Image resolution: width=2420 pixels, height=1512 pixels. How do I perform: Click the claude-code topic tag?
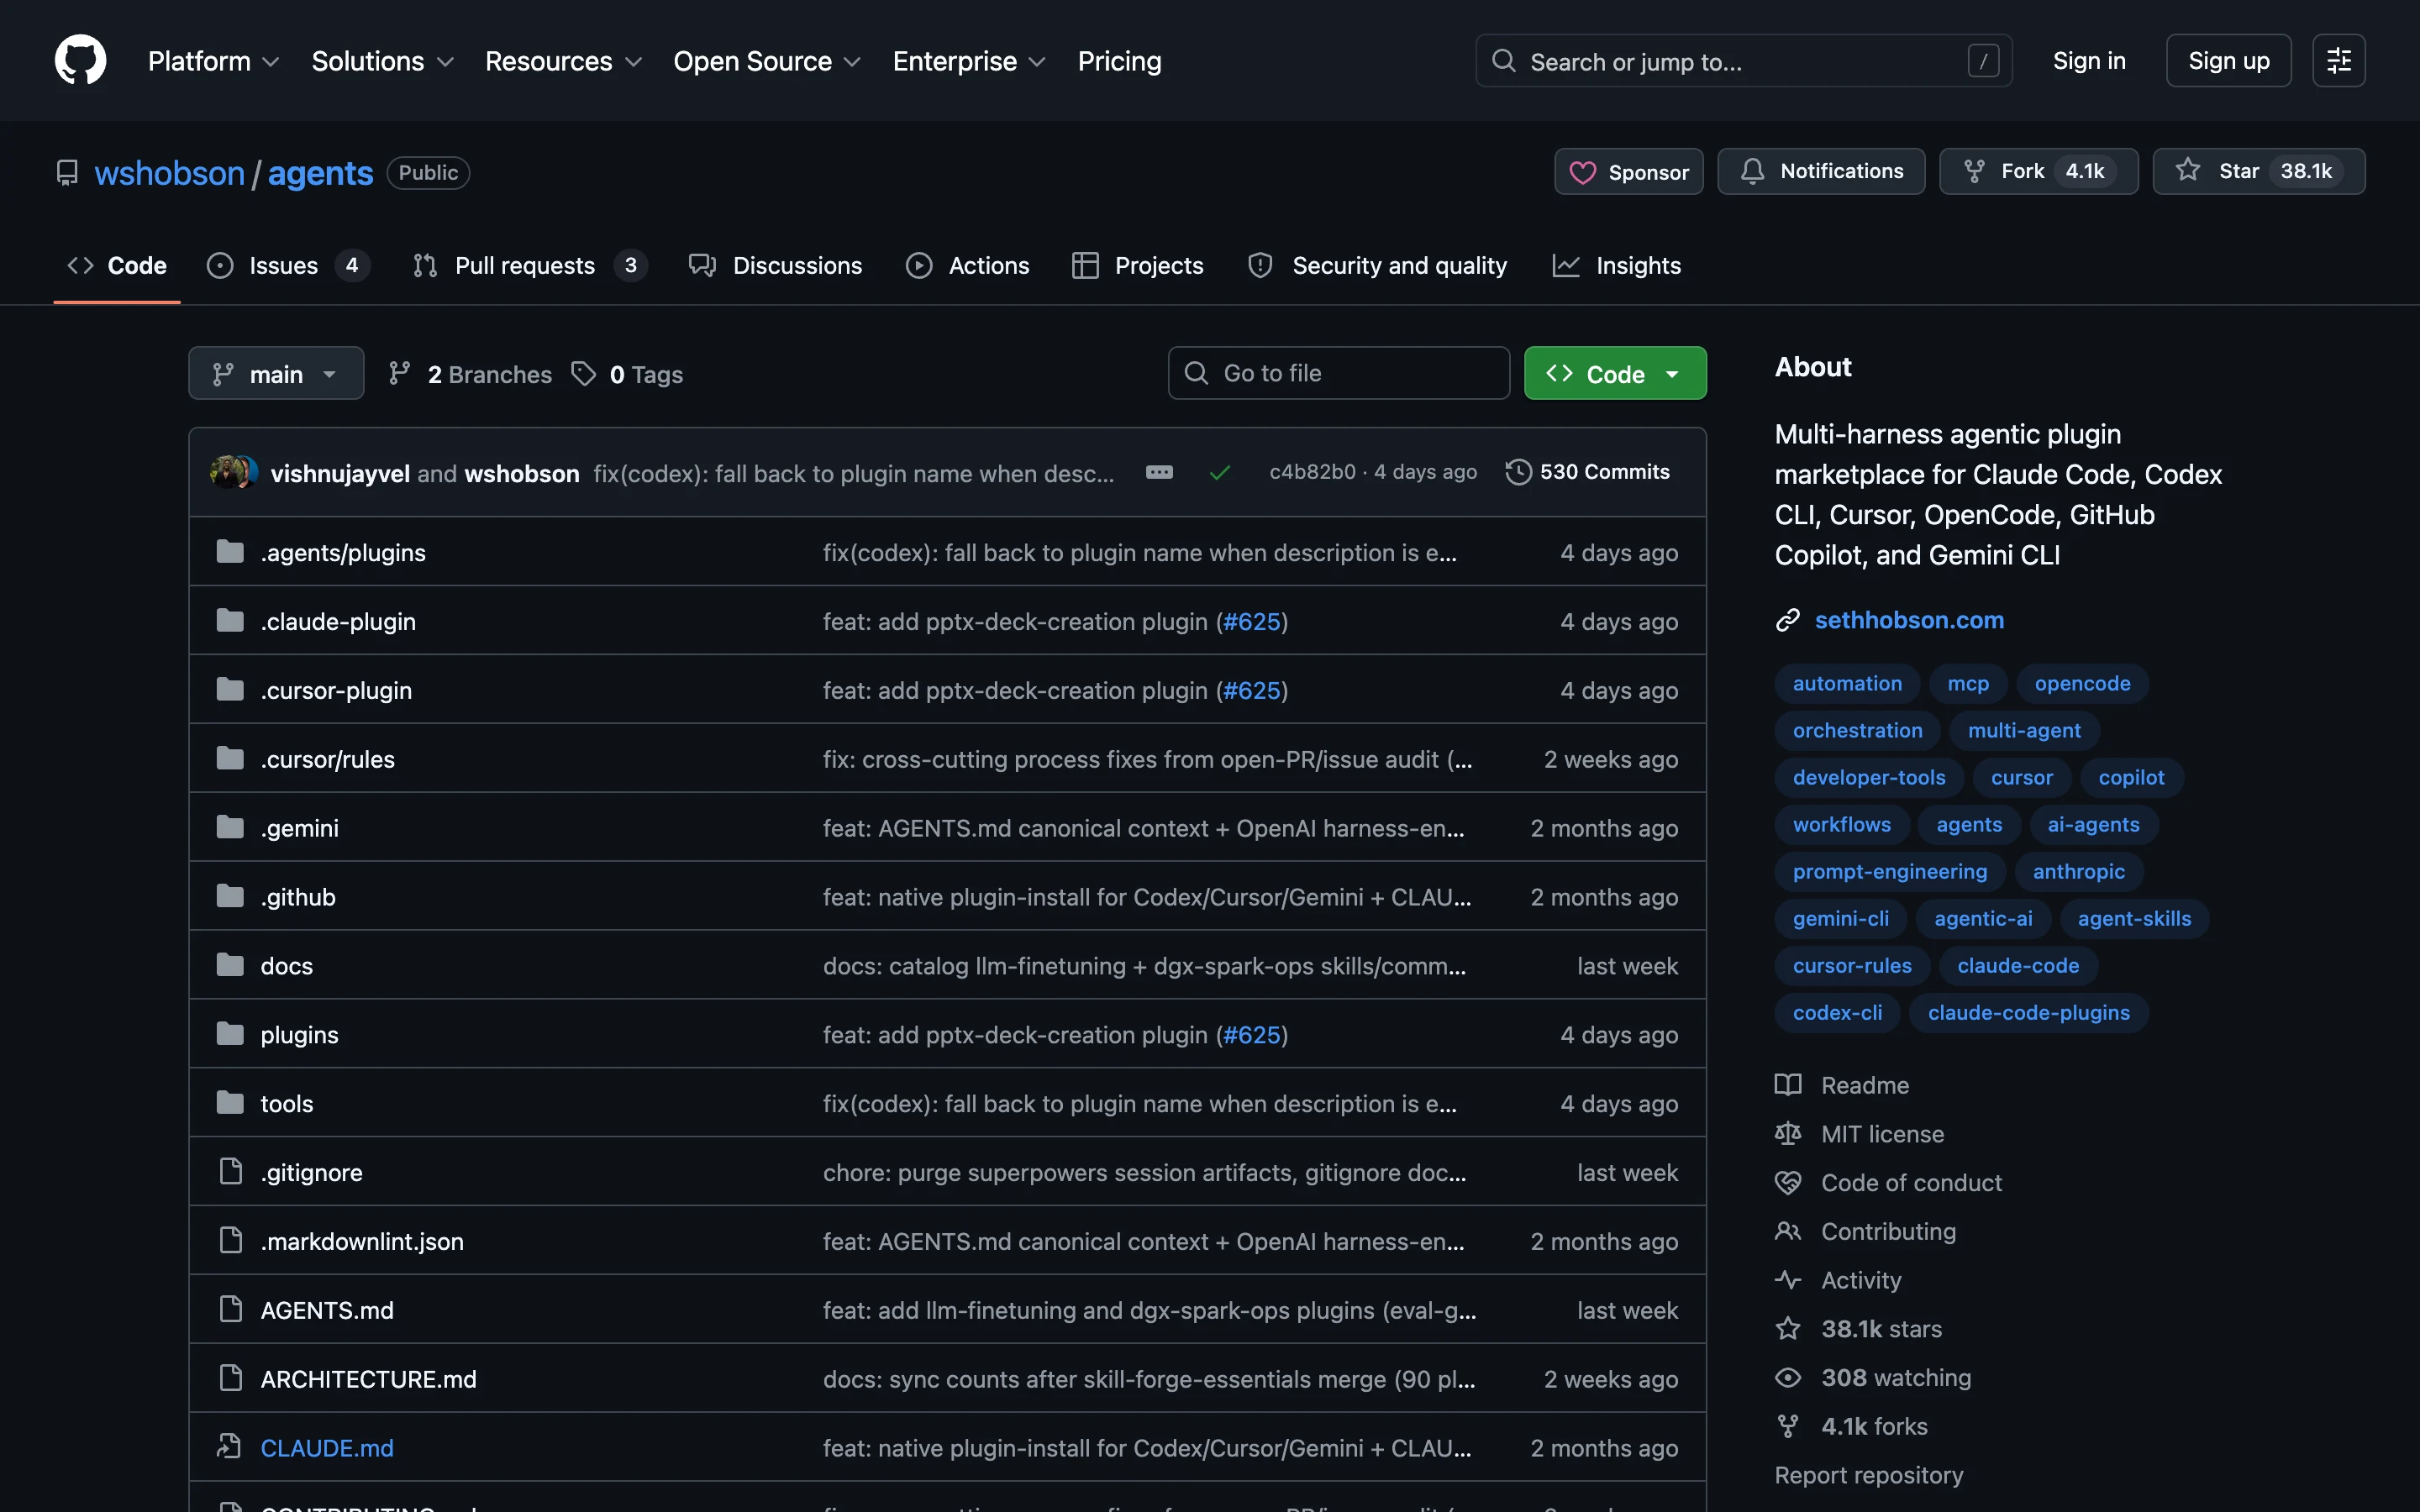pos(2018,965)
